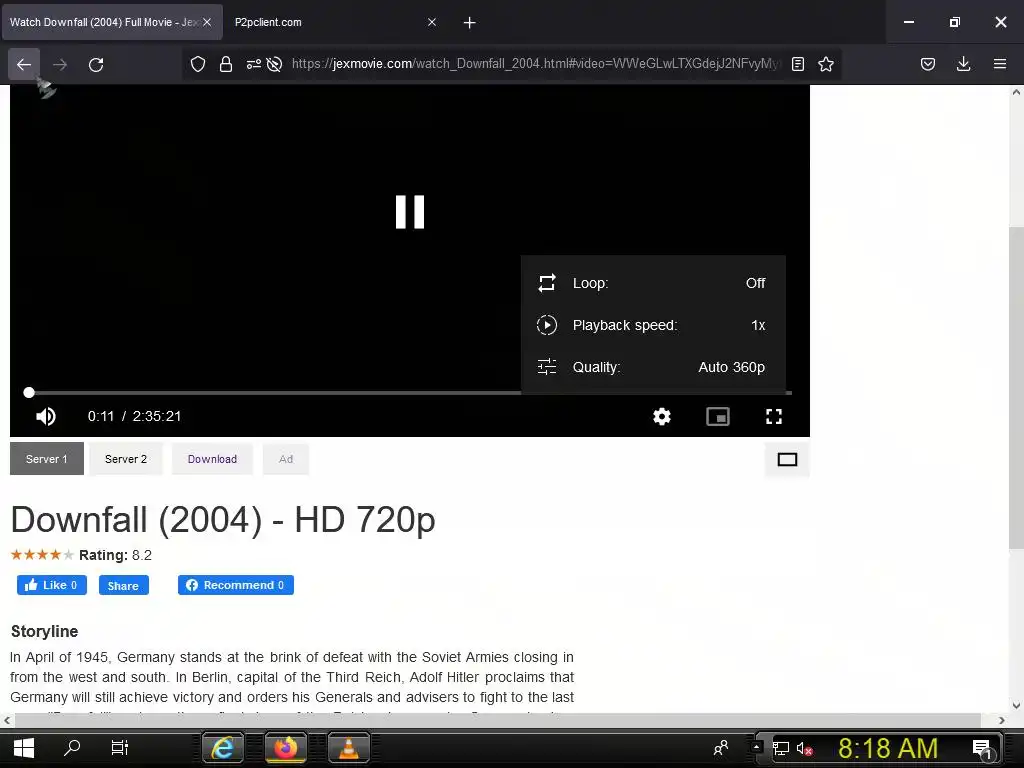Change the Playback speed setting
This screenshot has width=1024, height=768.
pyautogui.click(x=652, y=325)
